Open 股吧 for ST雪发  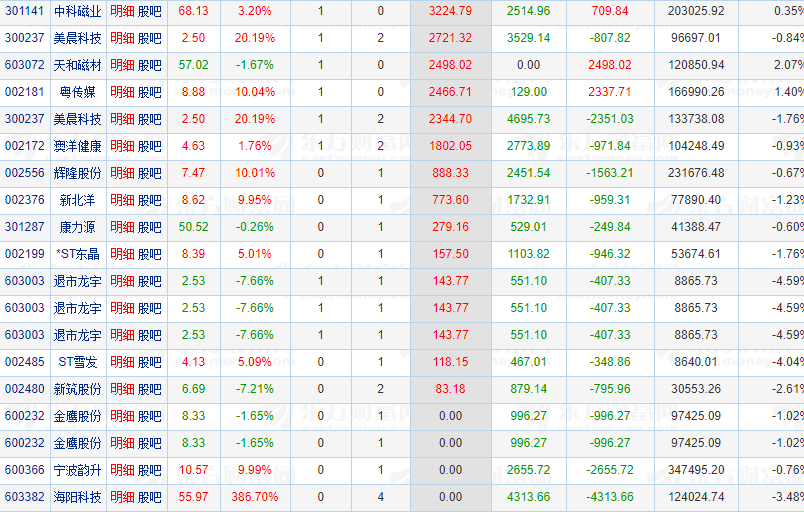[x=150, y=362]
